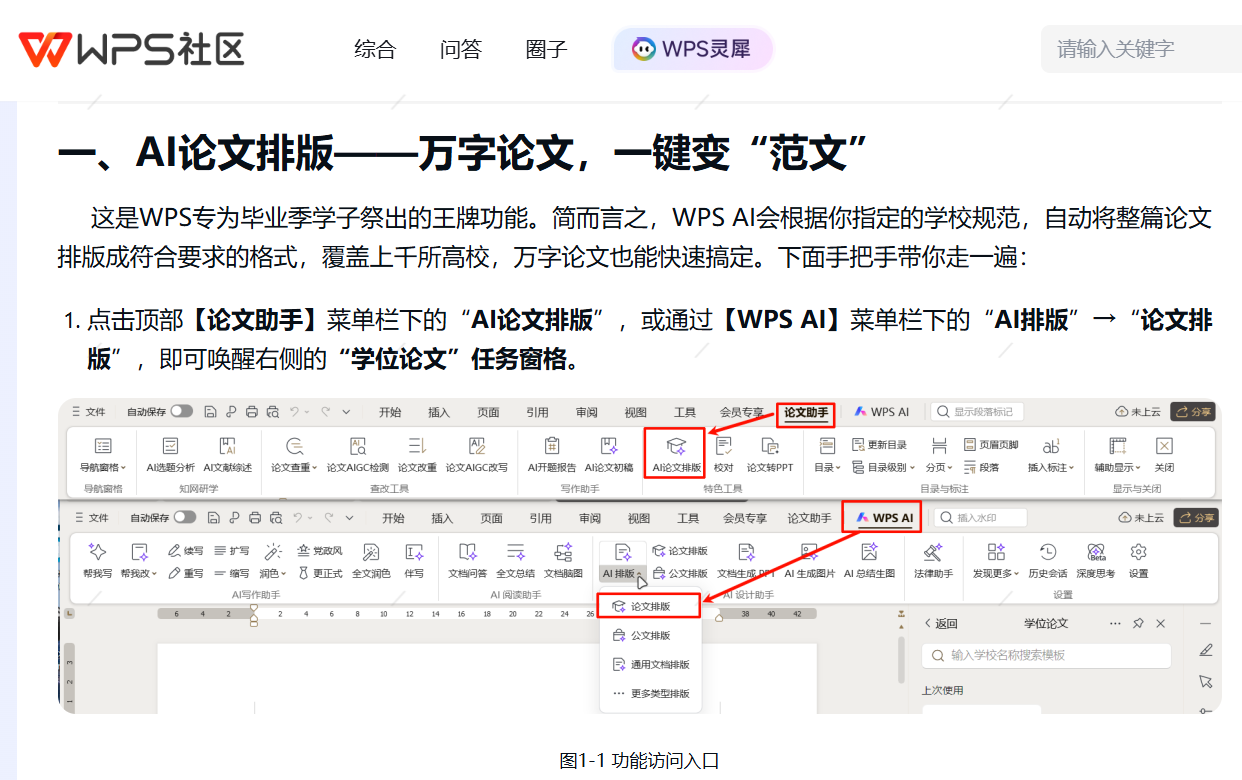Open WPS灵犀 assistant button

click(x=693, y=49)
